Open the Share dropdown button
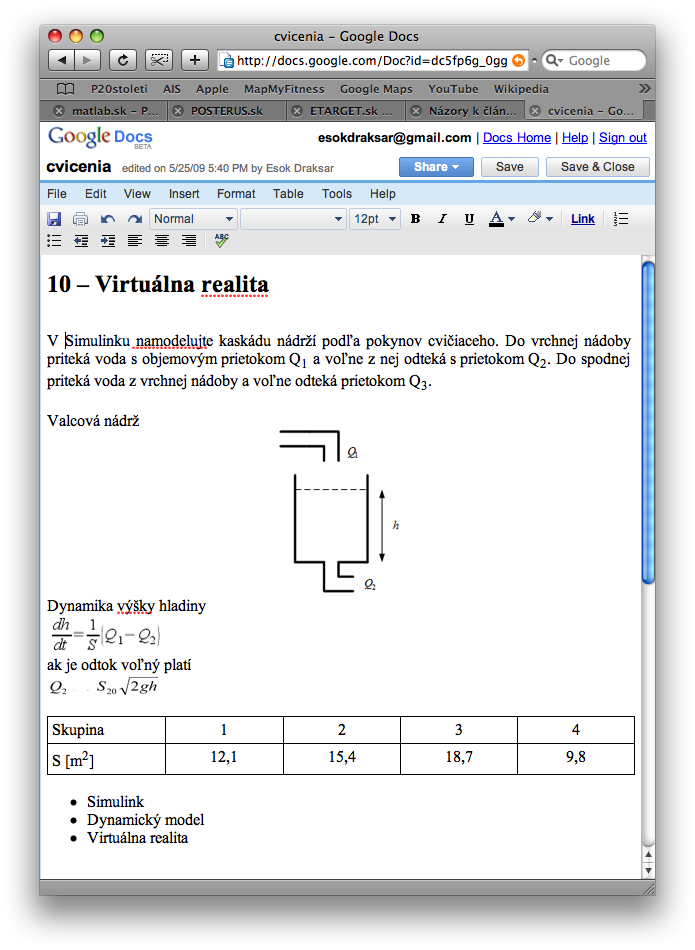This screenshot has height=950, width=695. click(436, 167)
